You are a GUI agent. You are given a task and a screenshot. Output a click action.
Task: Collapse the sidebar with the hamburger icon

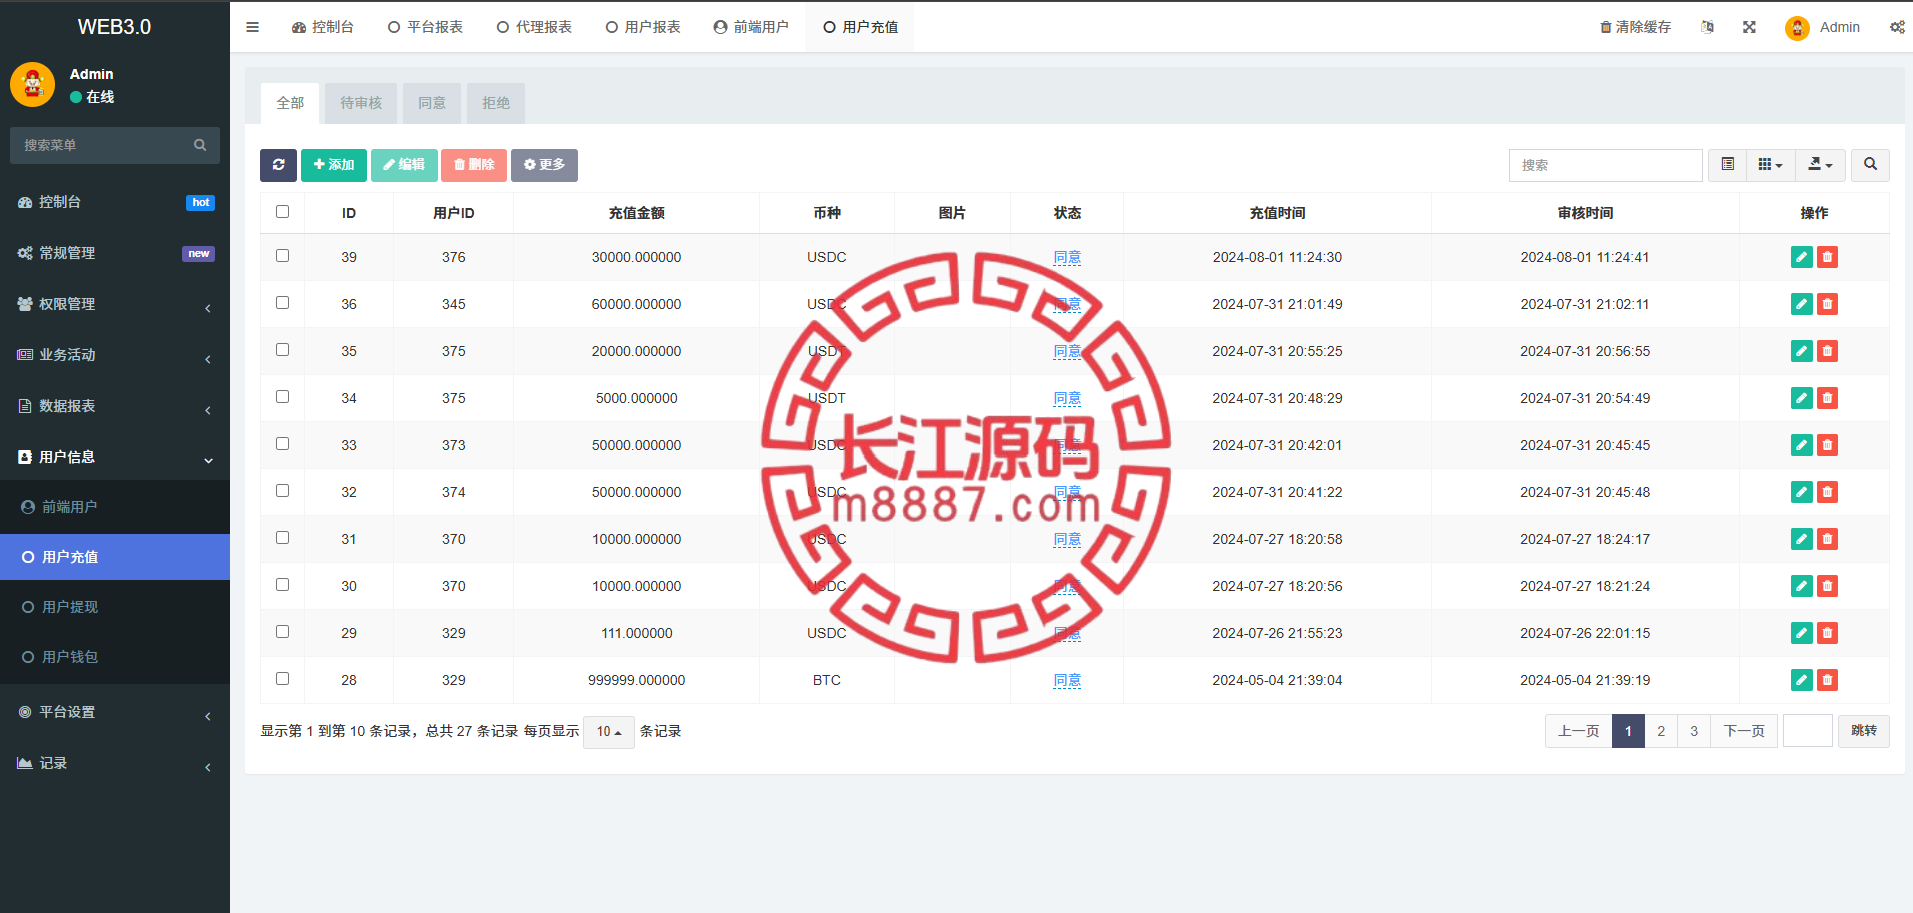pos(252,27)
